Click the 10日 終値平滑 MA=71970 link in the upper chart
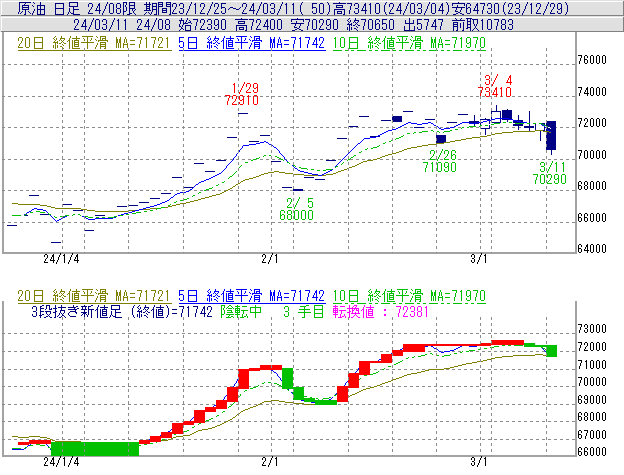The width and height of the screenshot is (624, 475). click(409, 43)
